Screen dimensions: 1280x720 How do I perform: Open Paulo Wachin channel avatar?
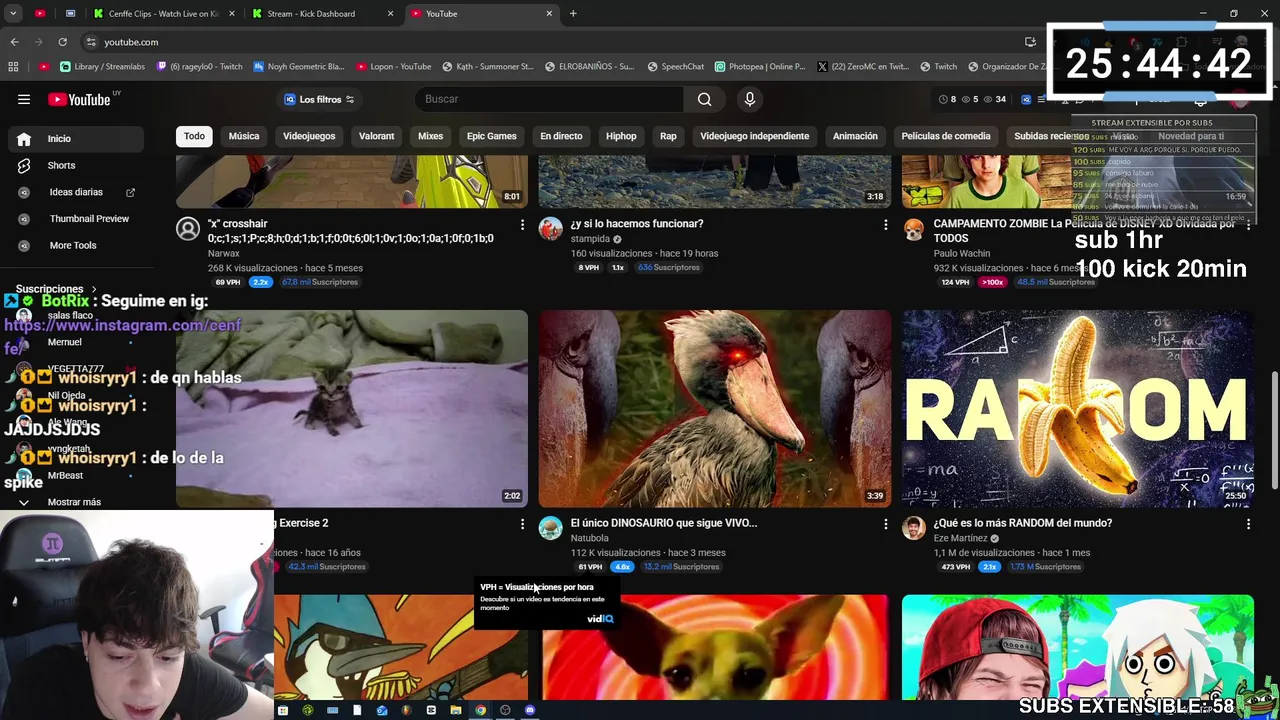pyautogui.click(x=914, y=229)
